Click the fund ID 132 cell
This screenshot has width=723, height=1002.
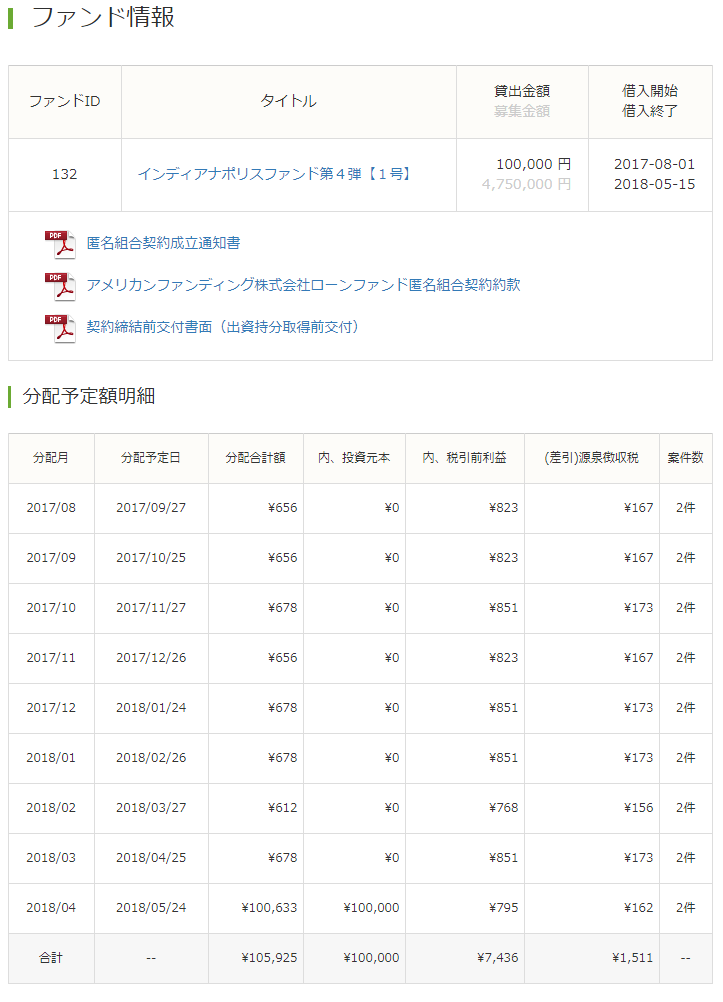pyautogui.click(x=64, y=174)
